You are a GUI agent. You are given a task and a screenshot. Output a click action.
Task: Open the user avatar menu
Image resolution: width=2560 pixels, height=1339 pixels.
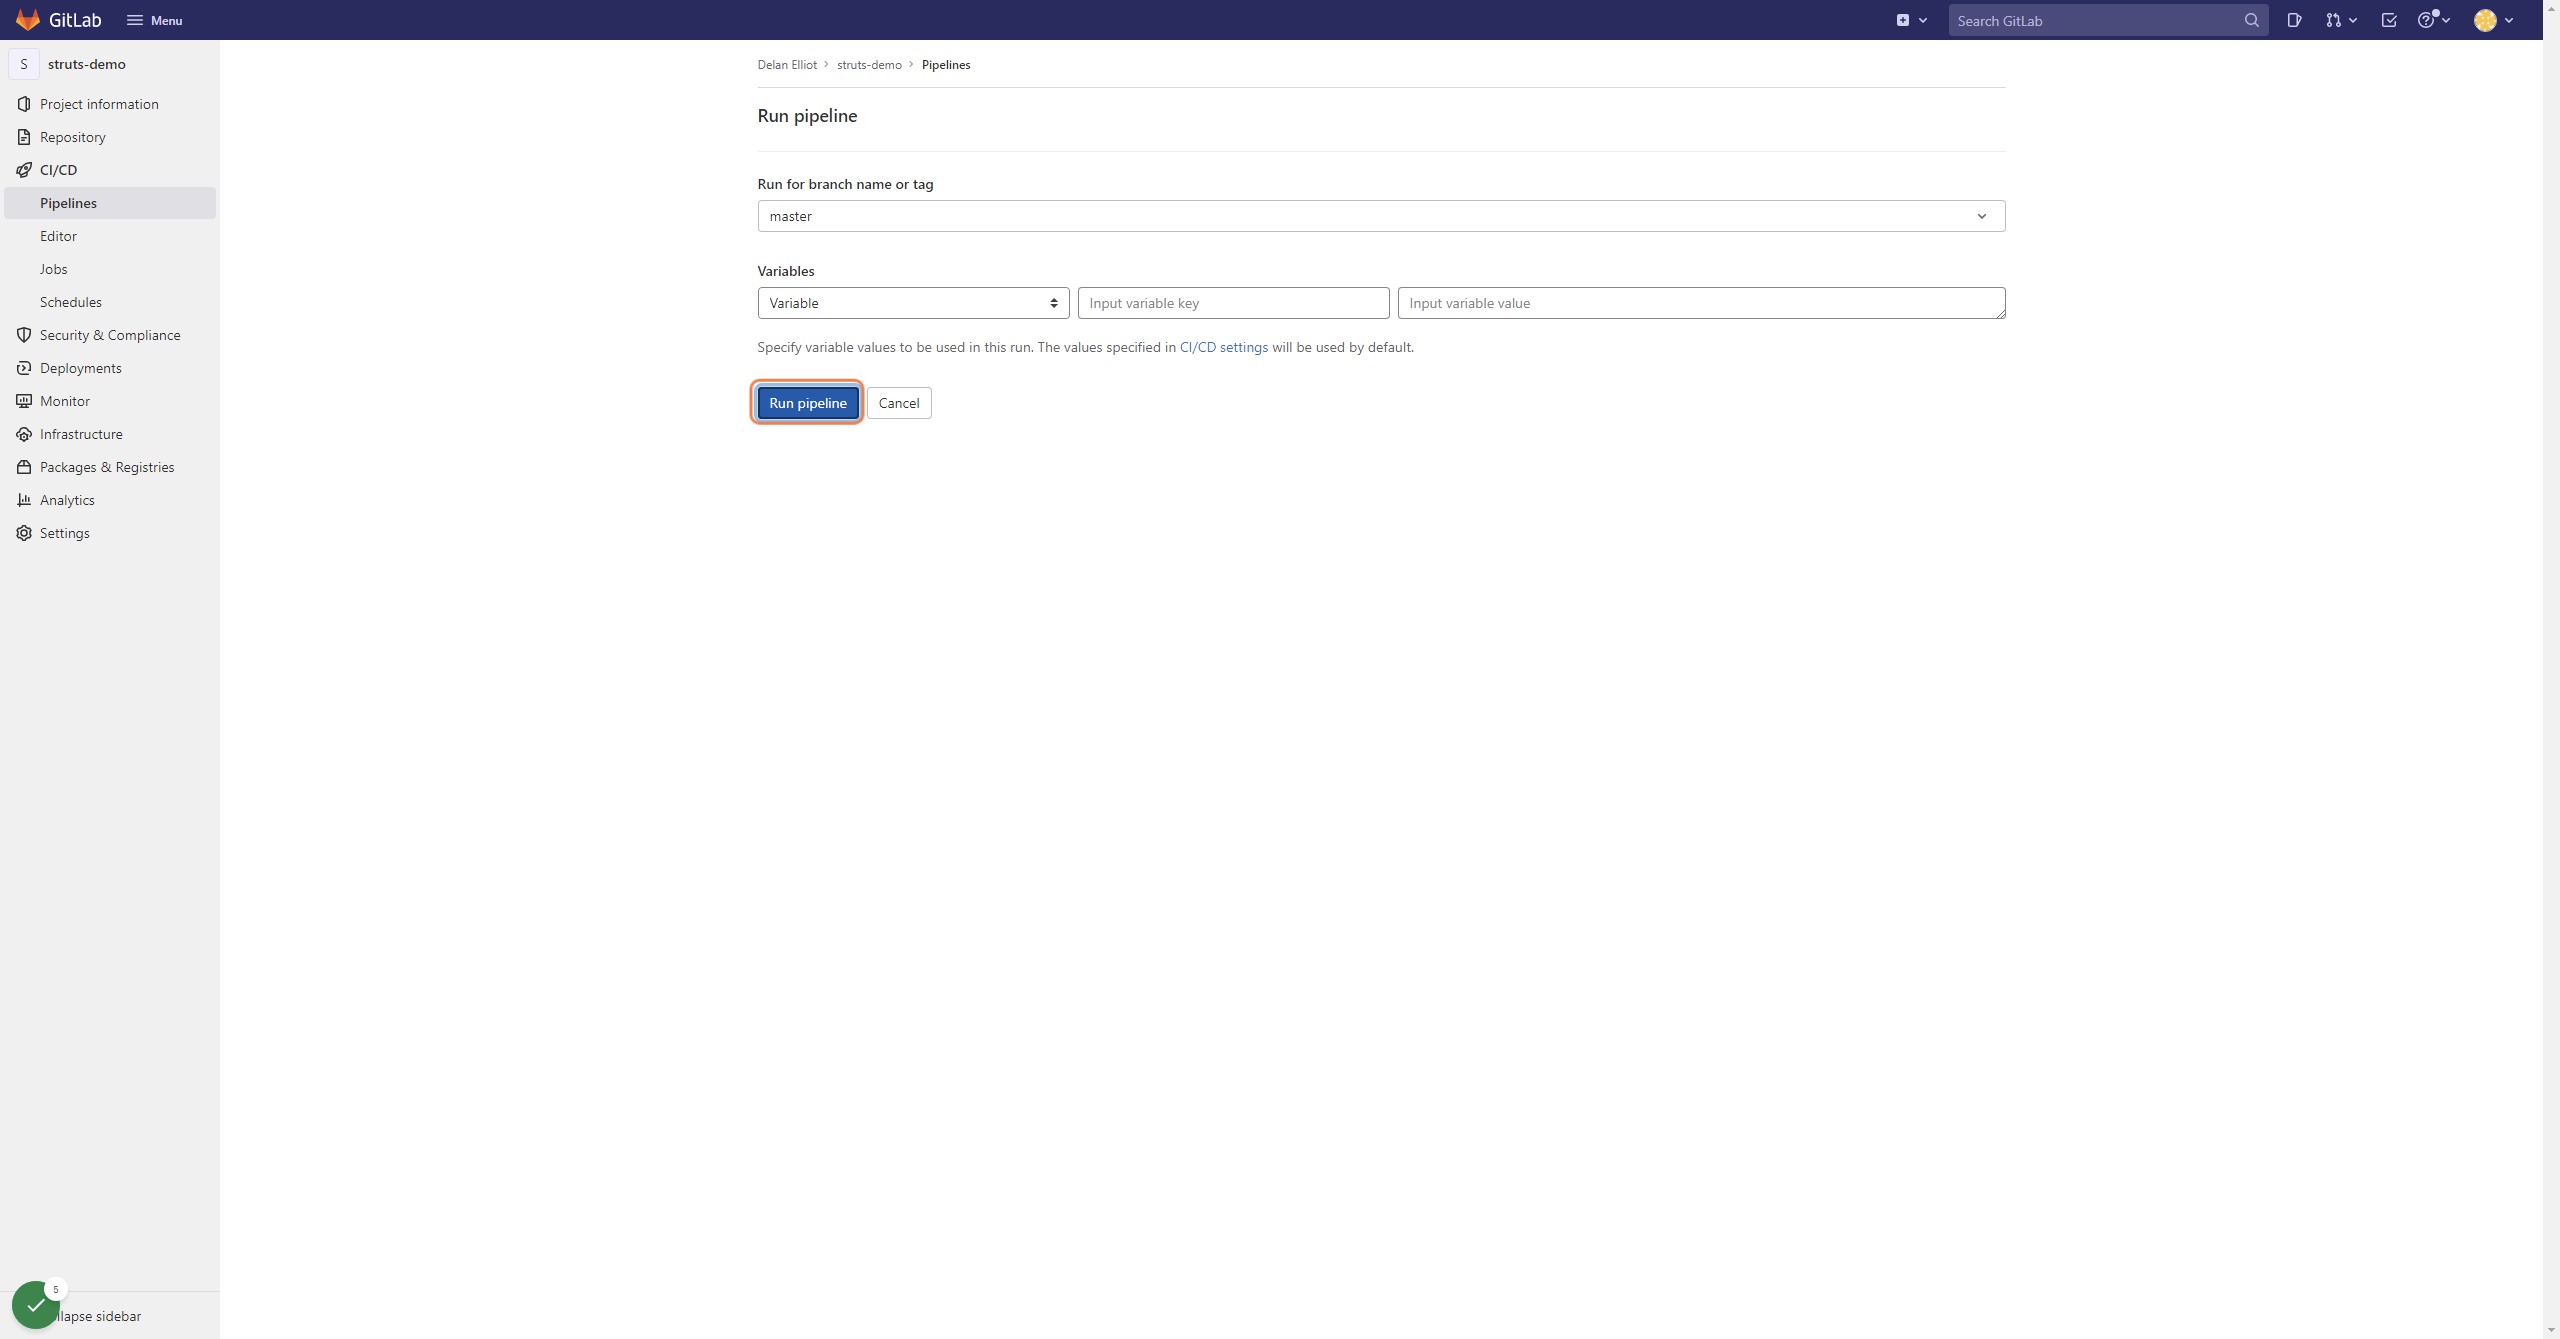click(x=2493, y=20)
